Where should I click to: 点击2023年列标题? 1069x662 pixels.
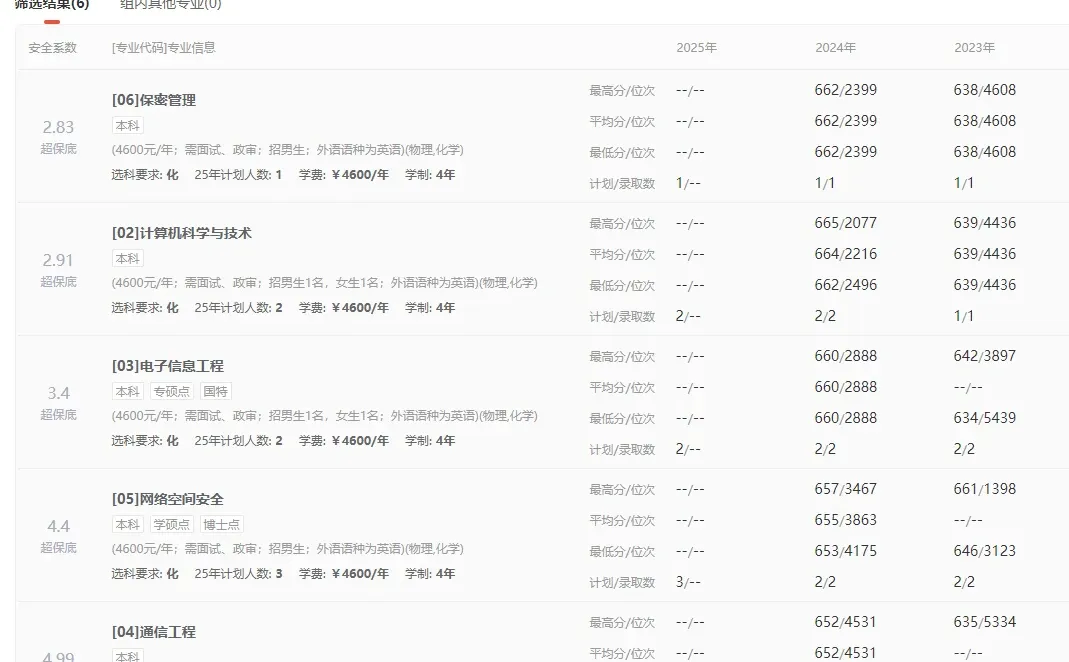(x=974, y=47)
